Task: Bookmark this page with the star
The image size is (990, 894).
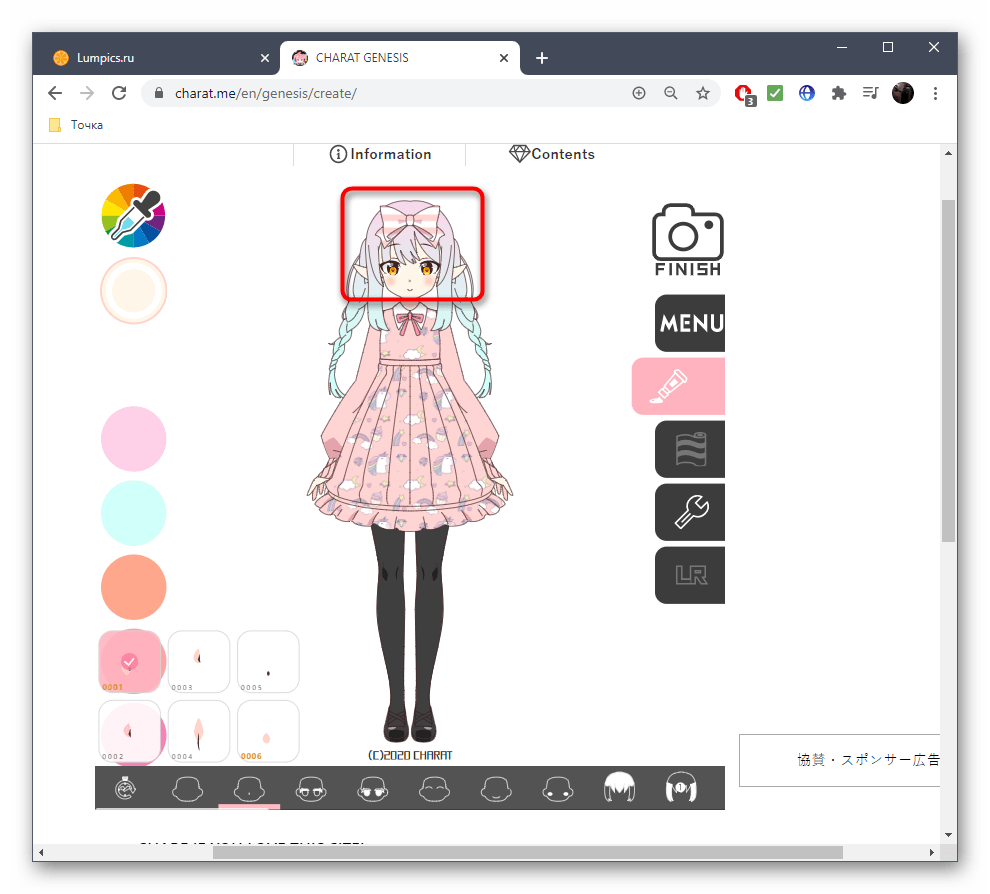Action: point(703,93)
